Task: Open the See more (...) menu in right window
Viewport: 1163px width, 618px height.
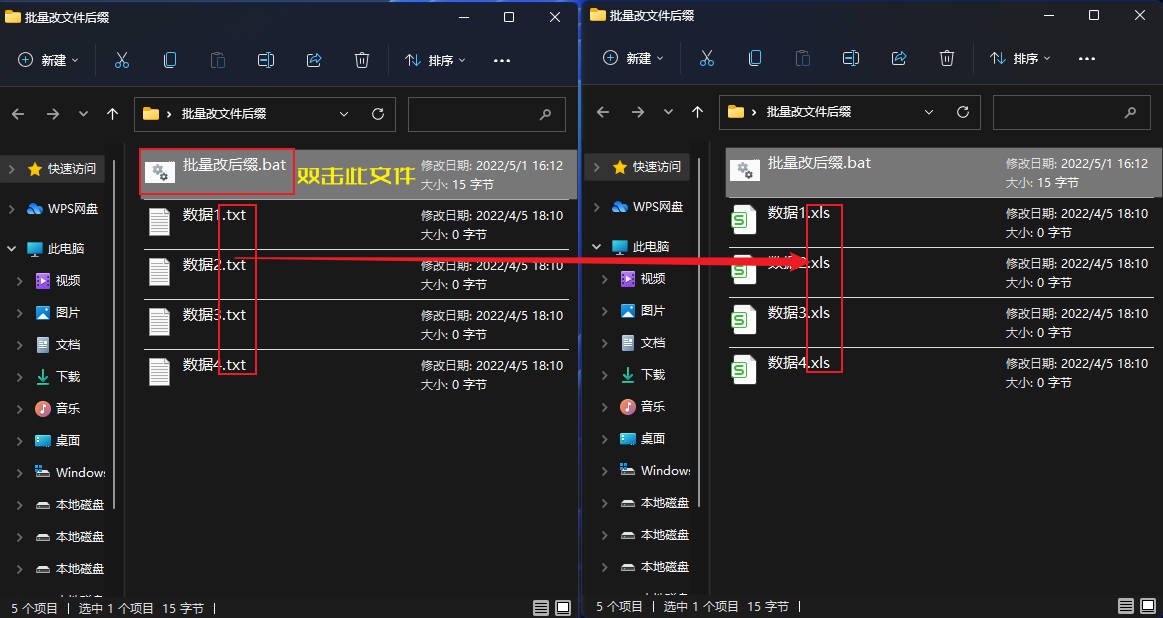Action: (x=1087, y=59)
